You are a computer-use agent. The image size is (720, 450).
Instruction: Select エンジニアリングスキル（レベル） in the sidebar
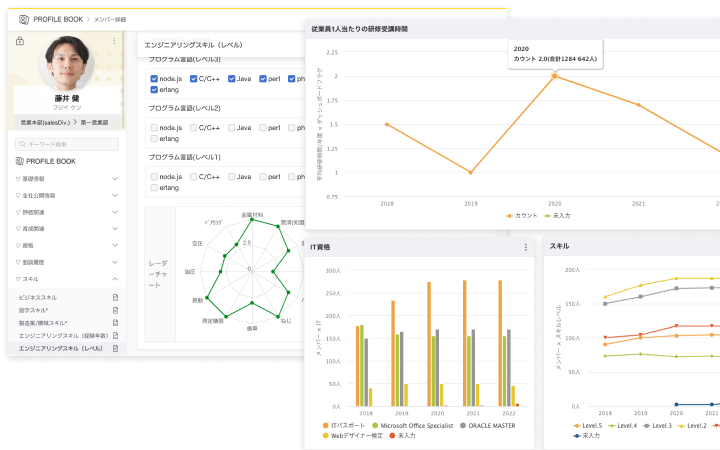60,349
